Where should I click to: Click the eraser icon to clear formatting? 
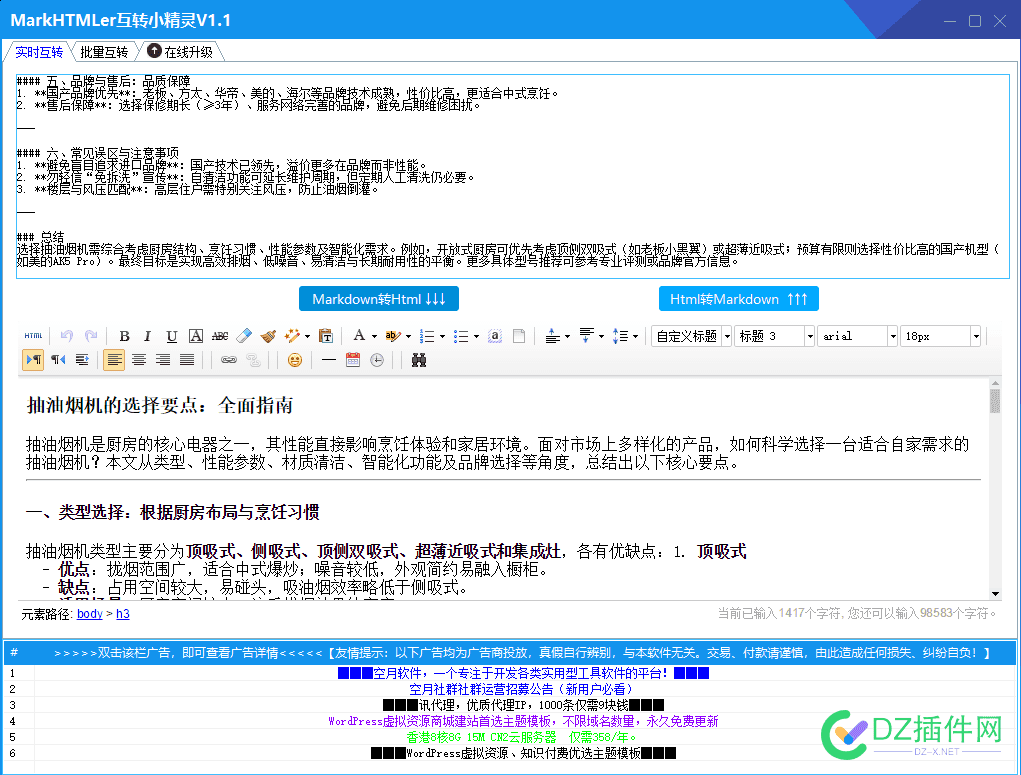pyautogui.click(x=244, y=336)
